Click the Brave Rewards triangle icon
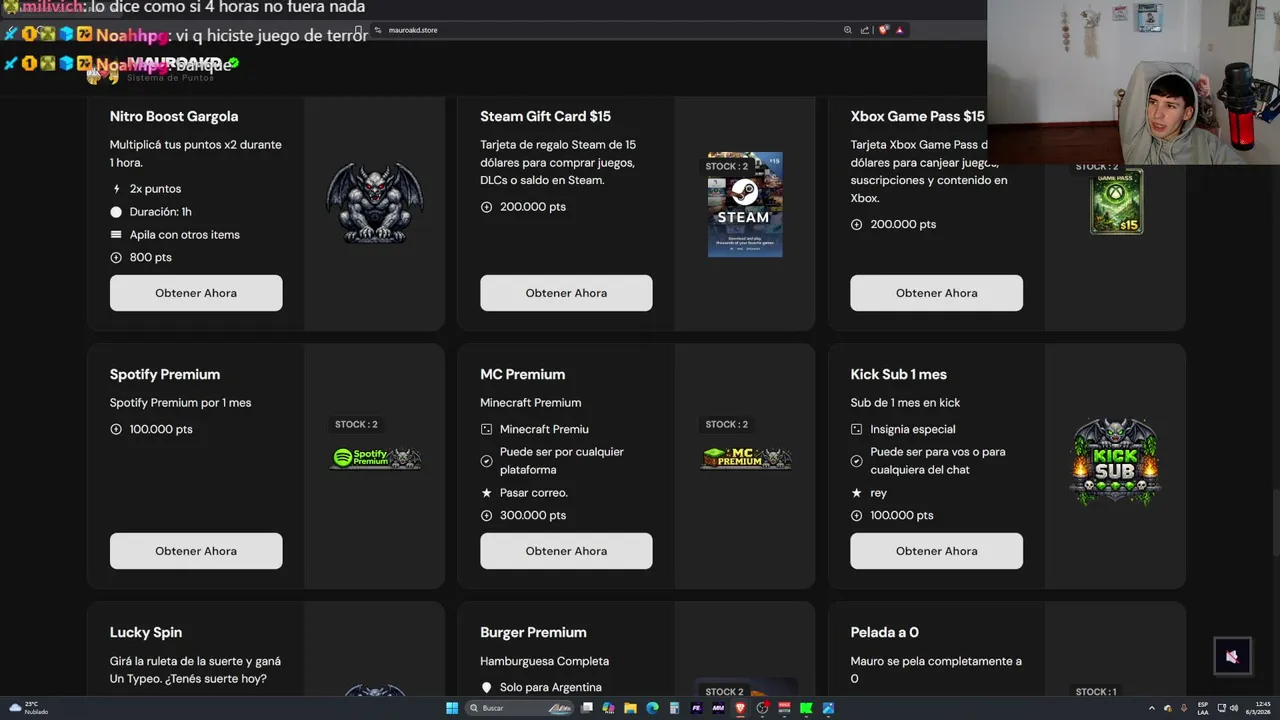This screenshot has height=720, width=1280. pos(900,30)
